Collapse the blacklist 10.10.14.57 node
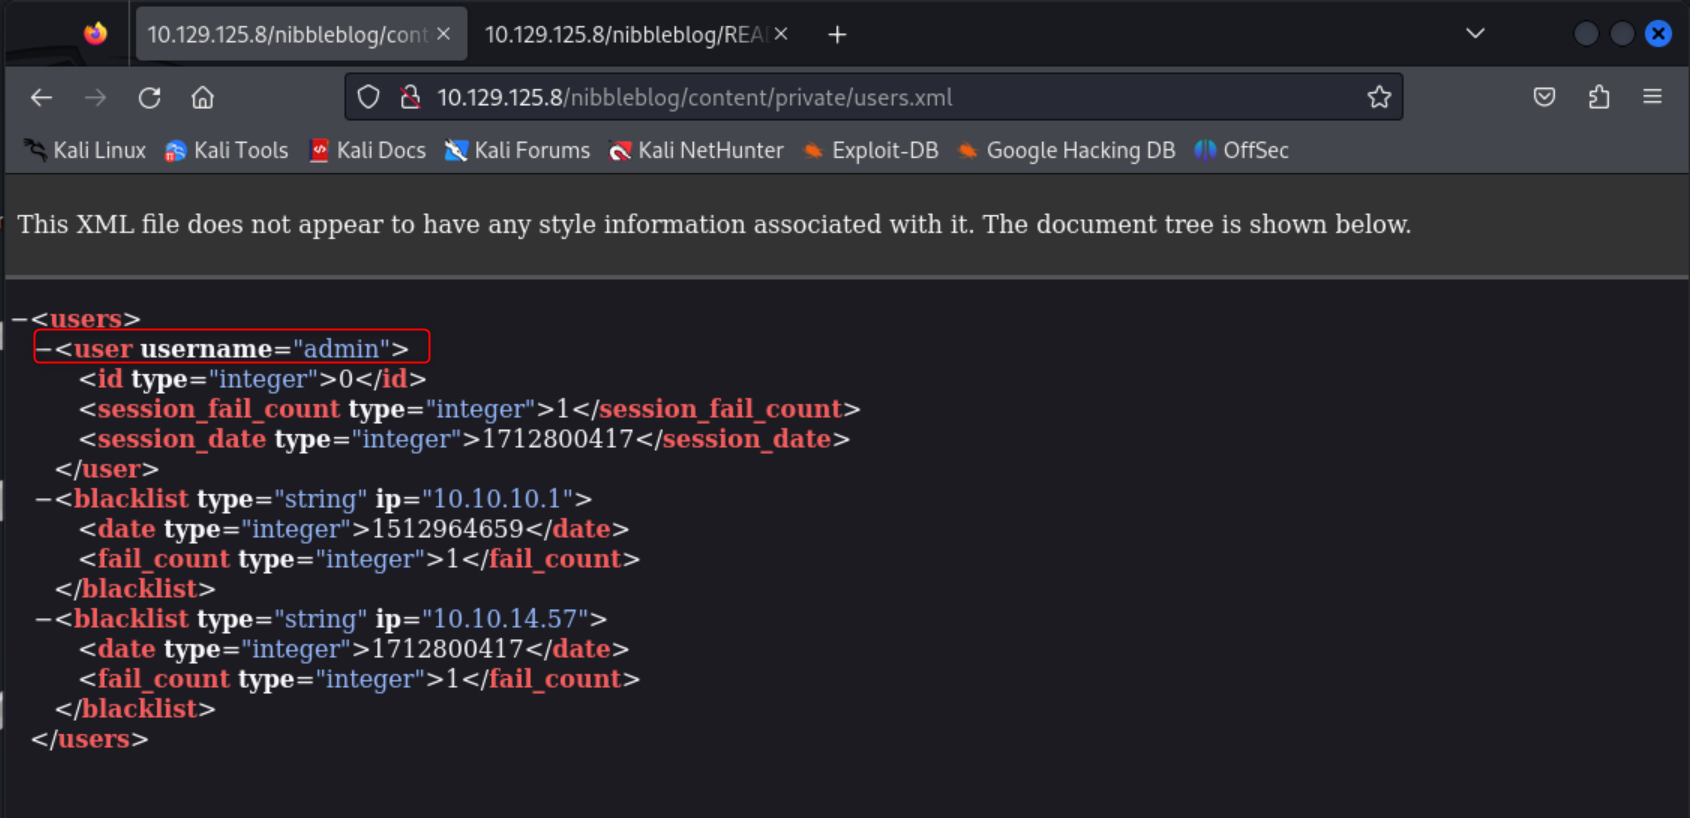Image resolution: width=1690 pixels, height=818 pixels. (43, 619)
